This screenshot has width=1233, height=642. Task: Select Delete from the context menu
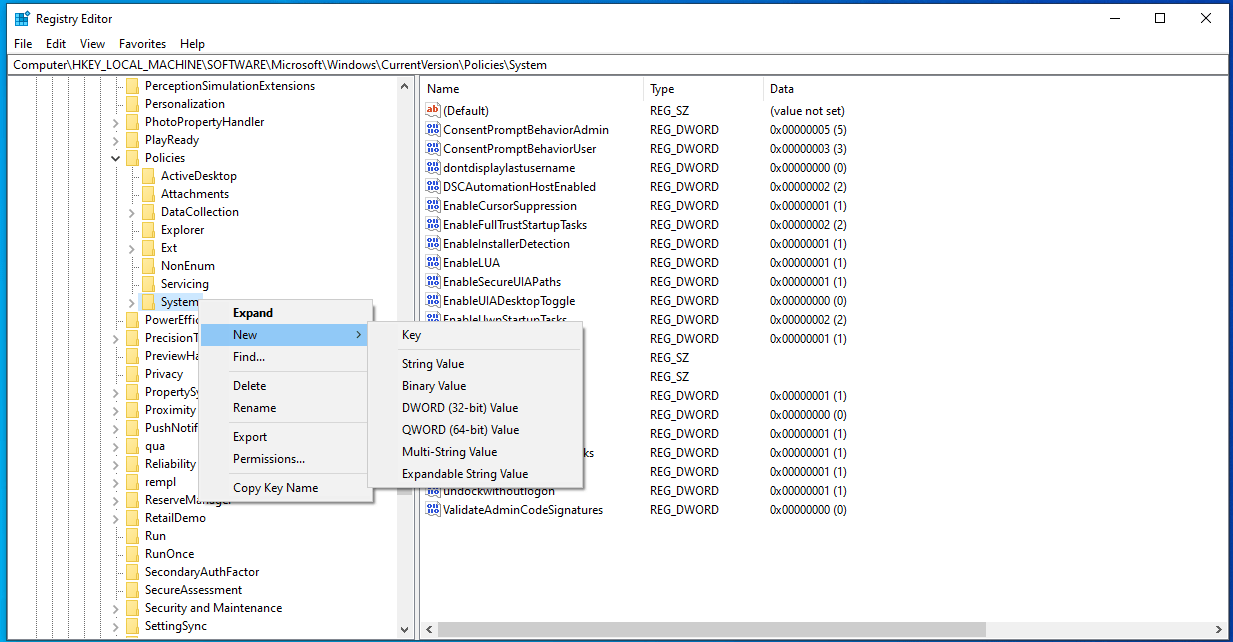[286, 386]
